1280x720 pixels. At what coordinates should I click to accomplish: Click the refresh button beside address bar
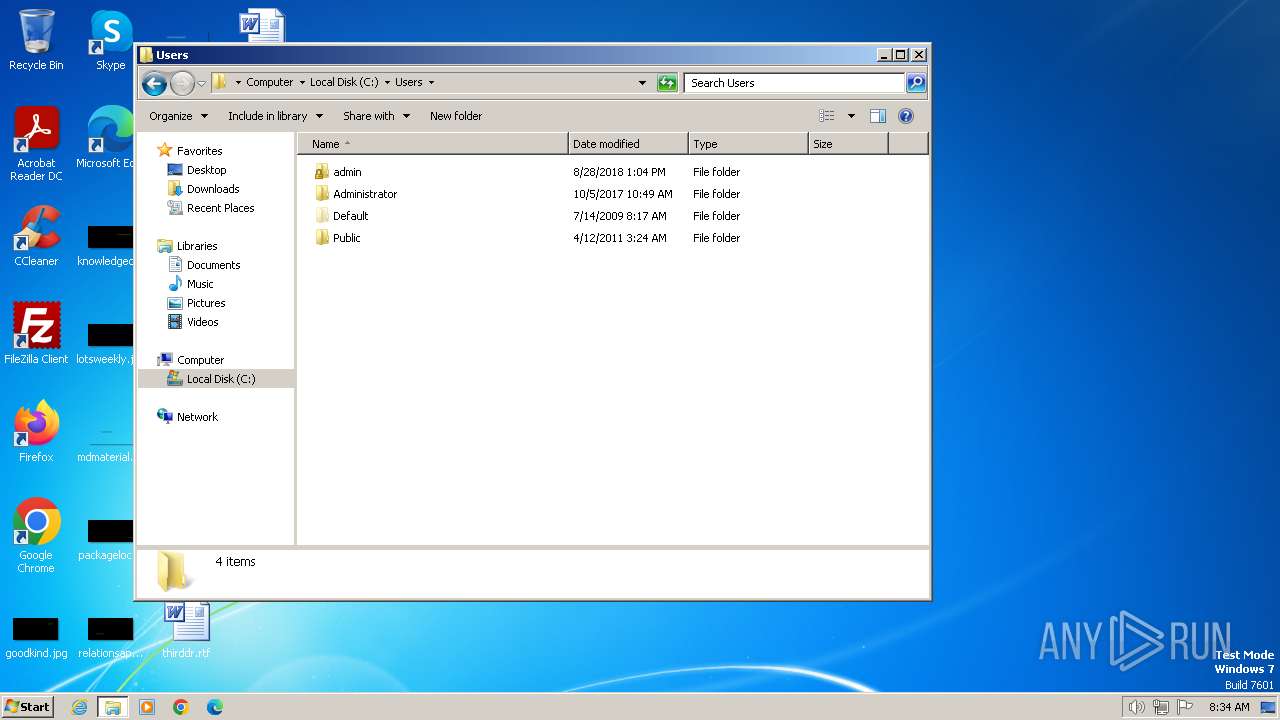[x=667, y=83]
